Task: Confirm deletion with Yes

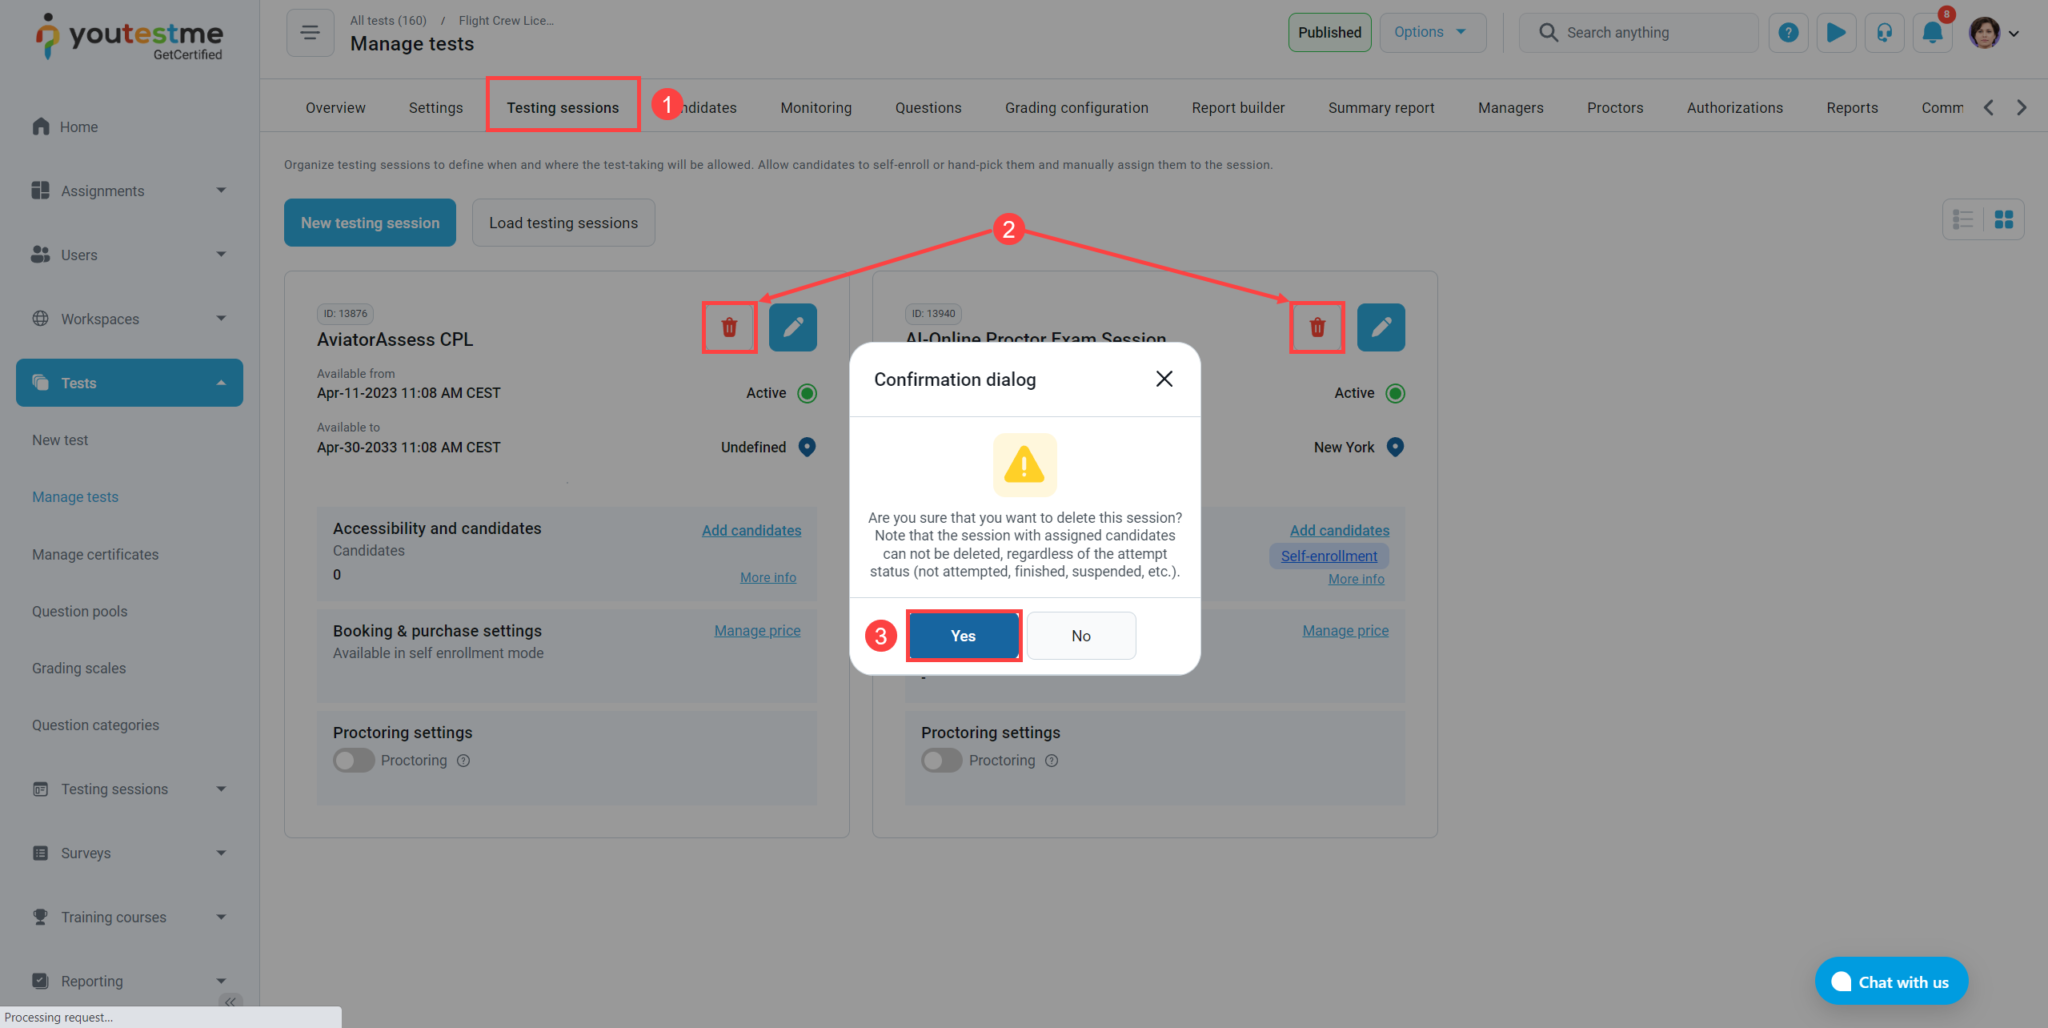Action: 963,636
